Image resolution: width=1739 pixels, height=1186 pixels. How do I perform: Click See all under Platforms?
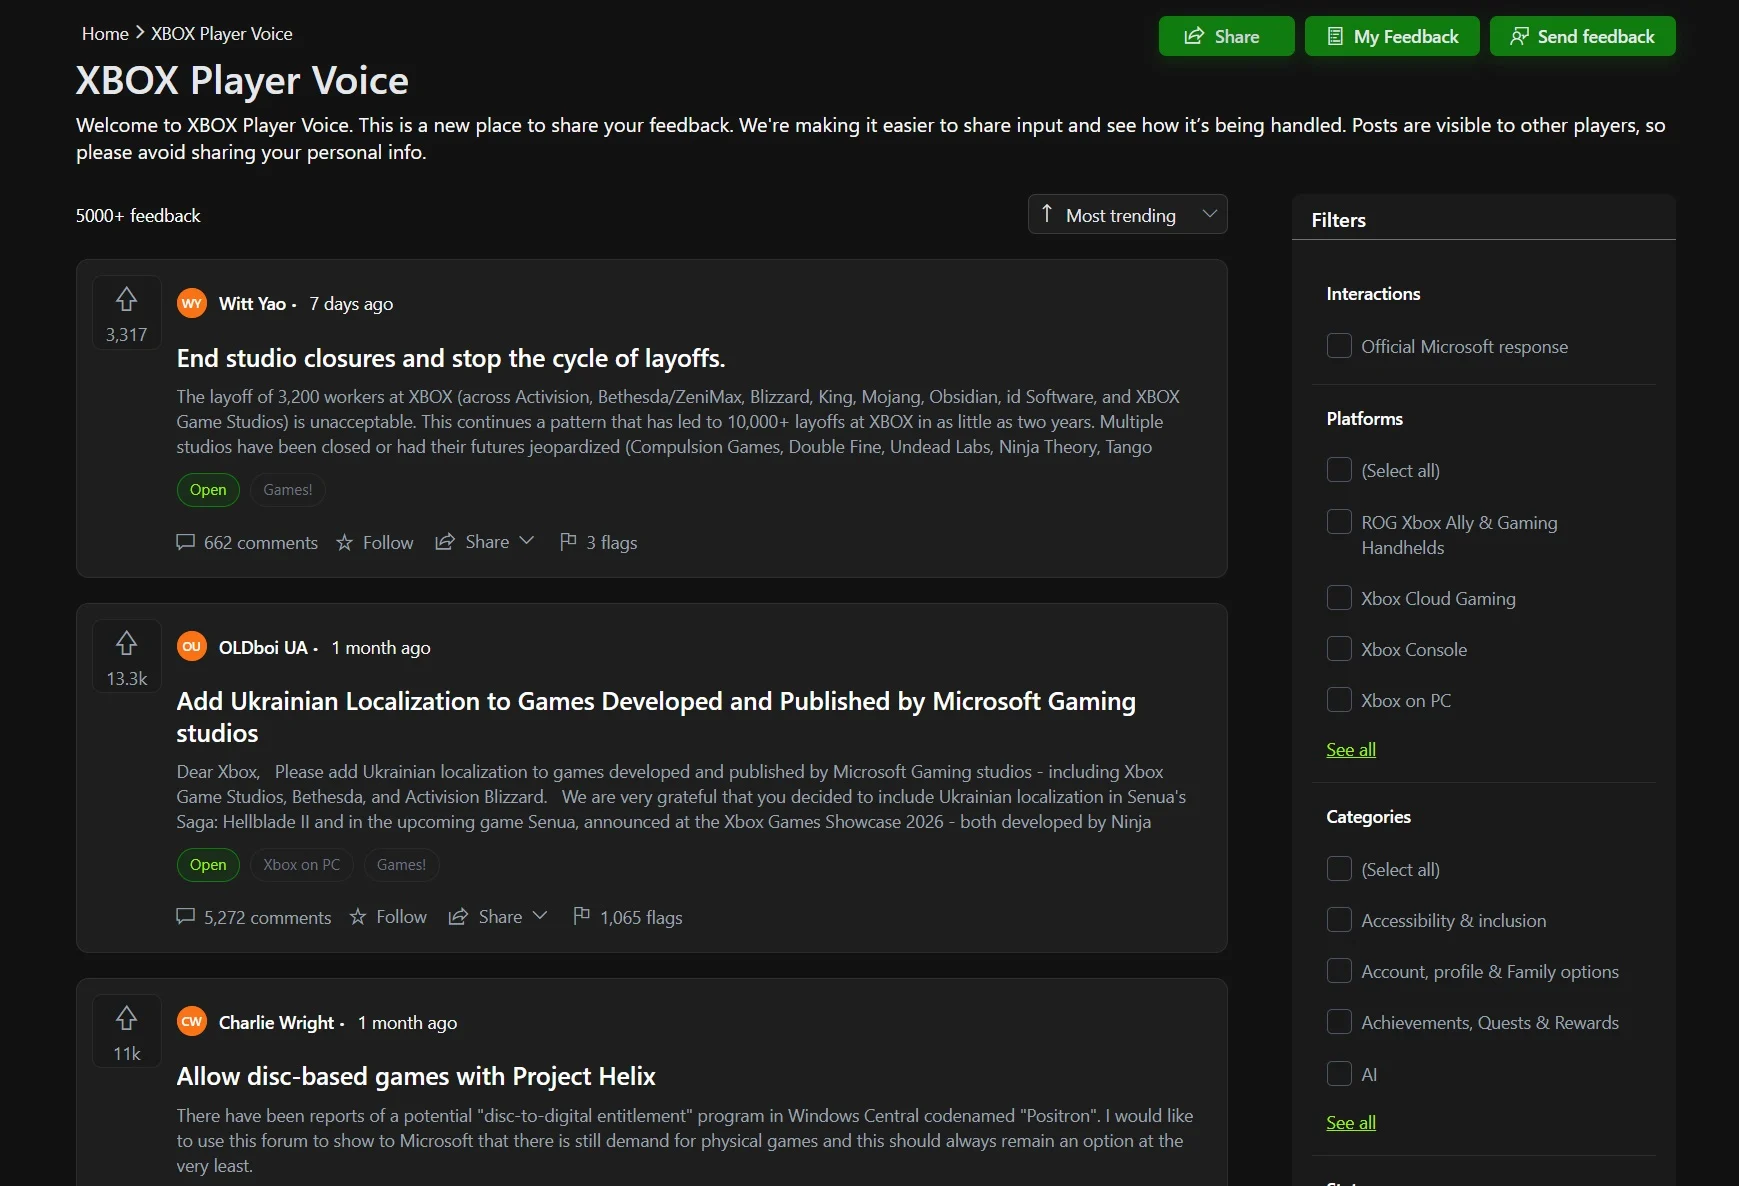(1351, 750)
